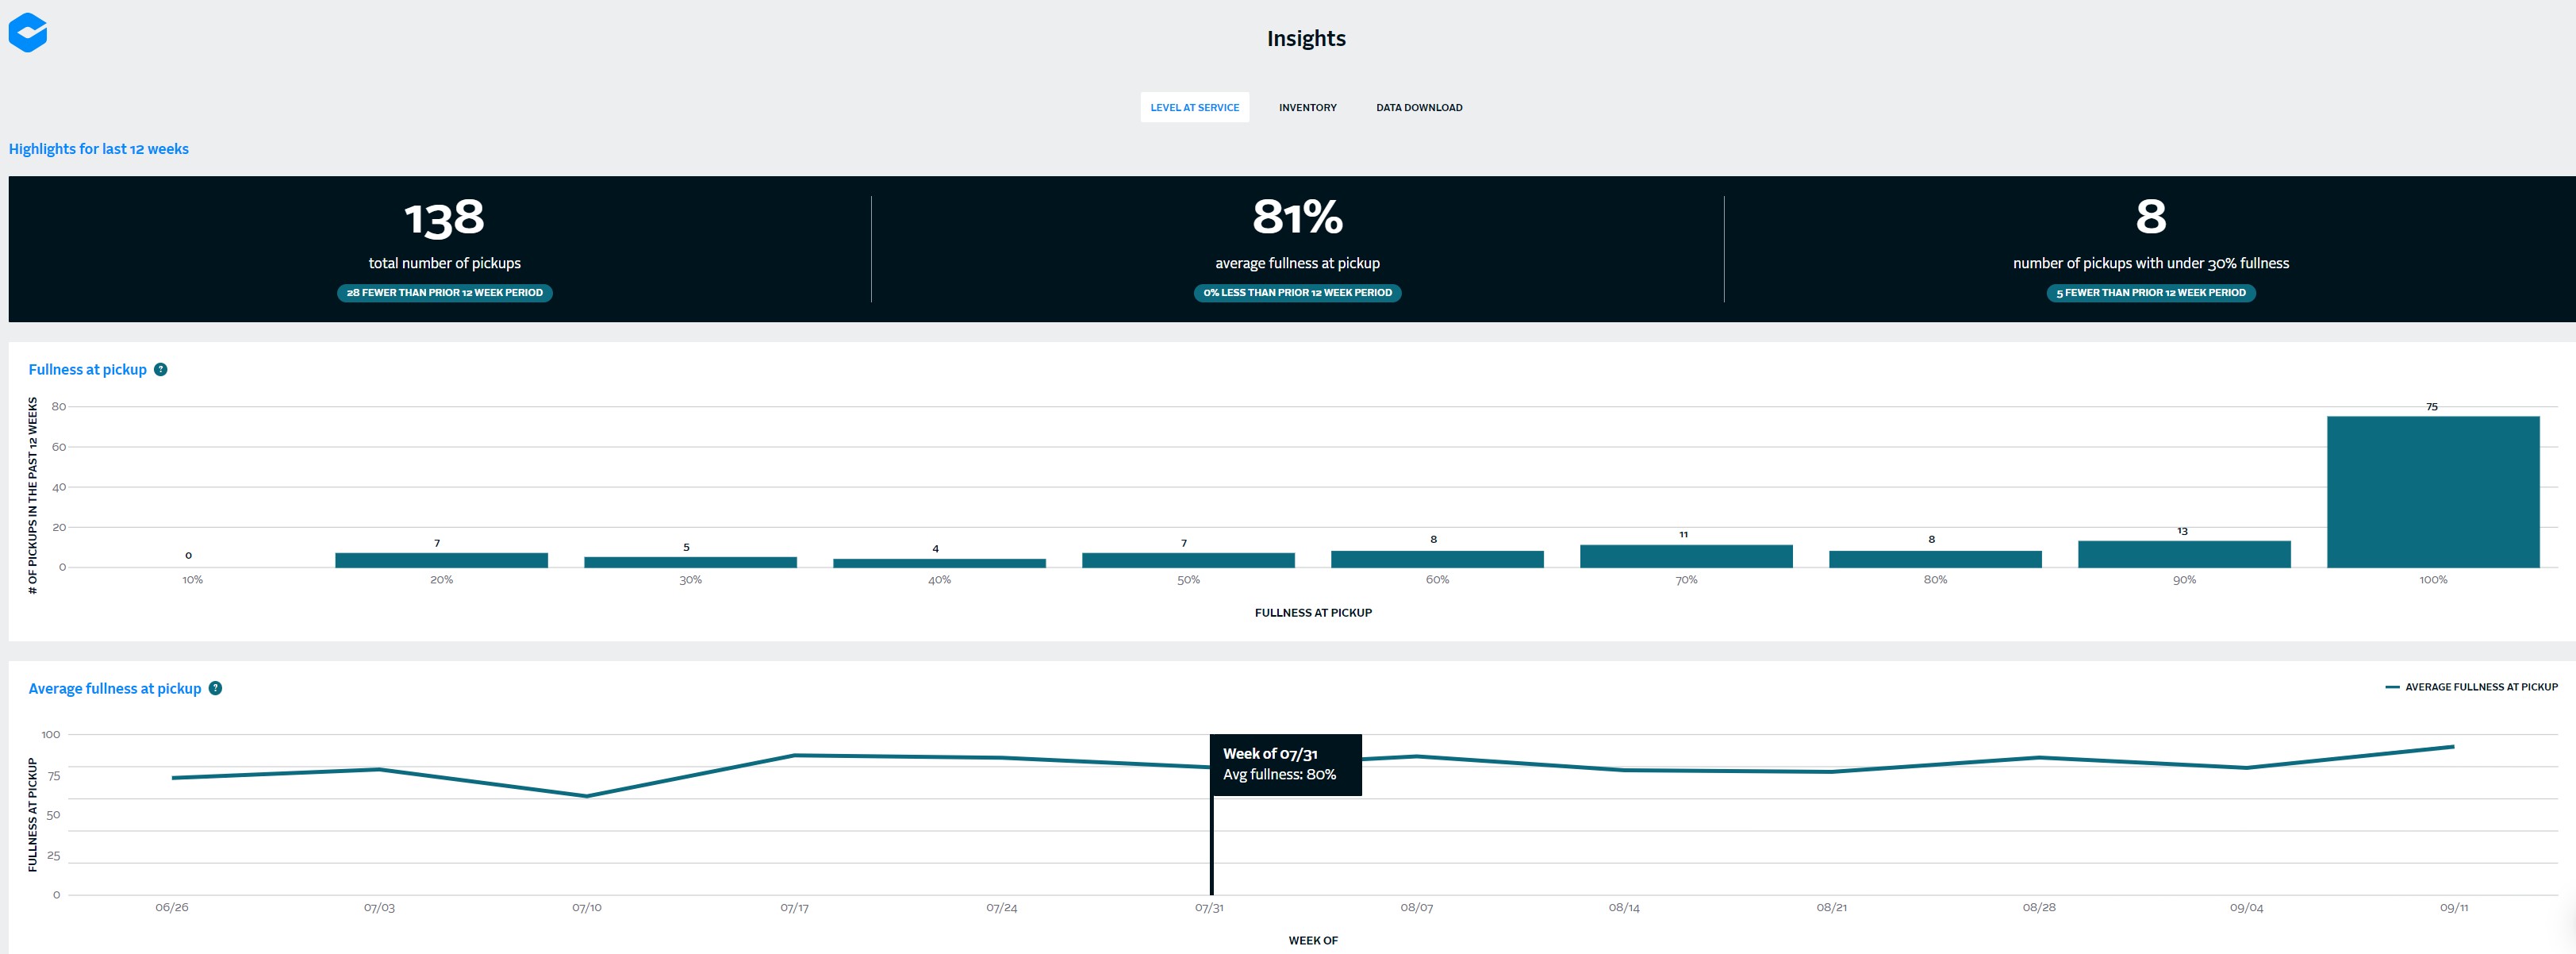Click the 60% fullness bar
Image resolution: width=2576 pixels, height=954 pixels.
pyautogui.click(x=1437, y=559)
